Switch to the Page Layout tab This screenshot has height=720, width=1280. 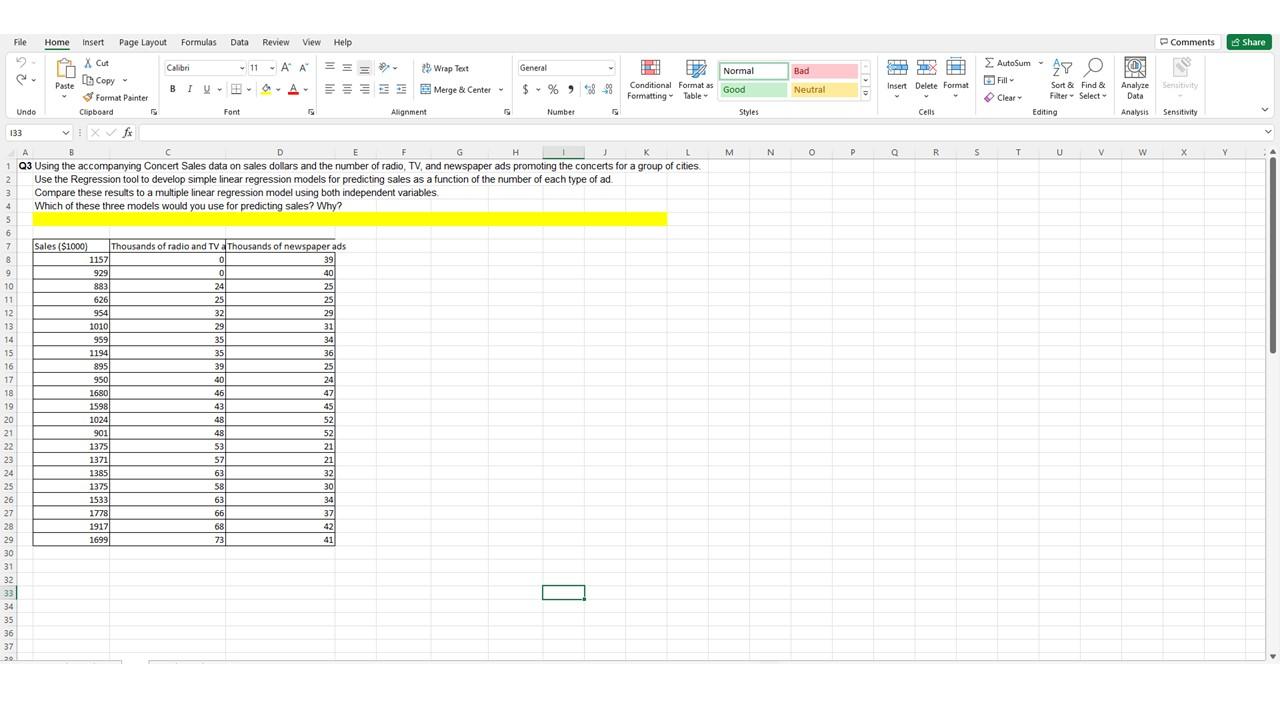click(x=143, y=42)
